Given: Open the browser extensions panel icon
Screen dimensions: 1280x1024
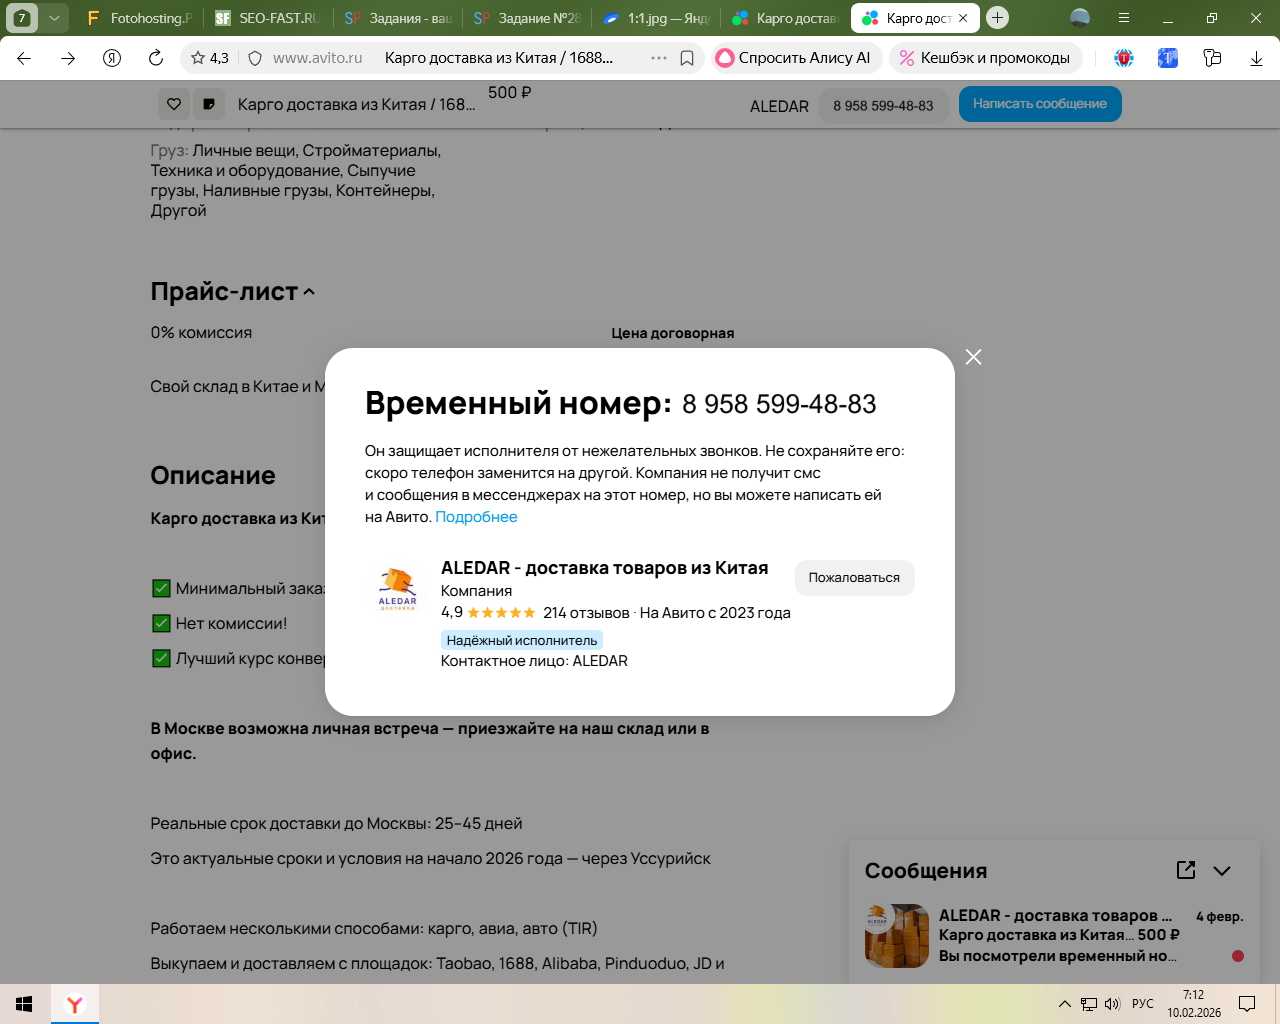Looking at the screenshot, I should pyautogui.click(x=1212, y=58).
